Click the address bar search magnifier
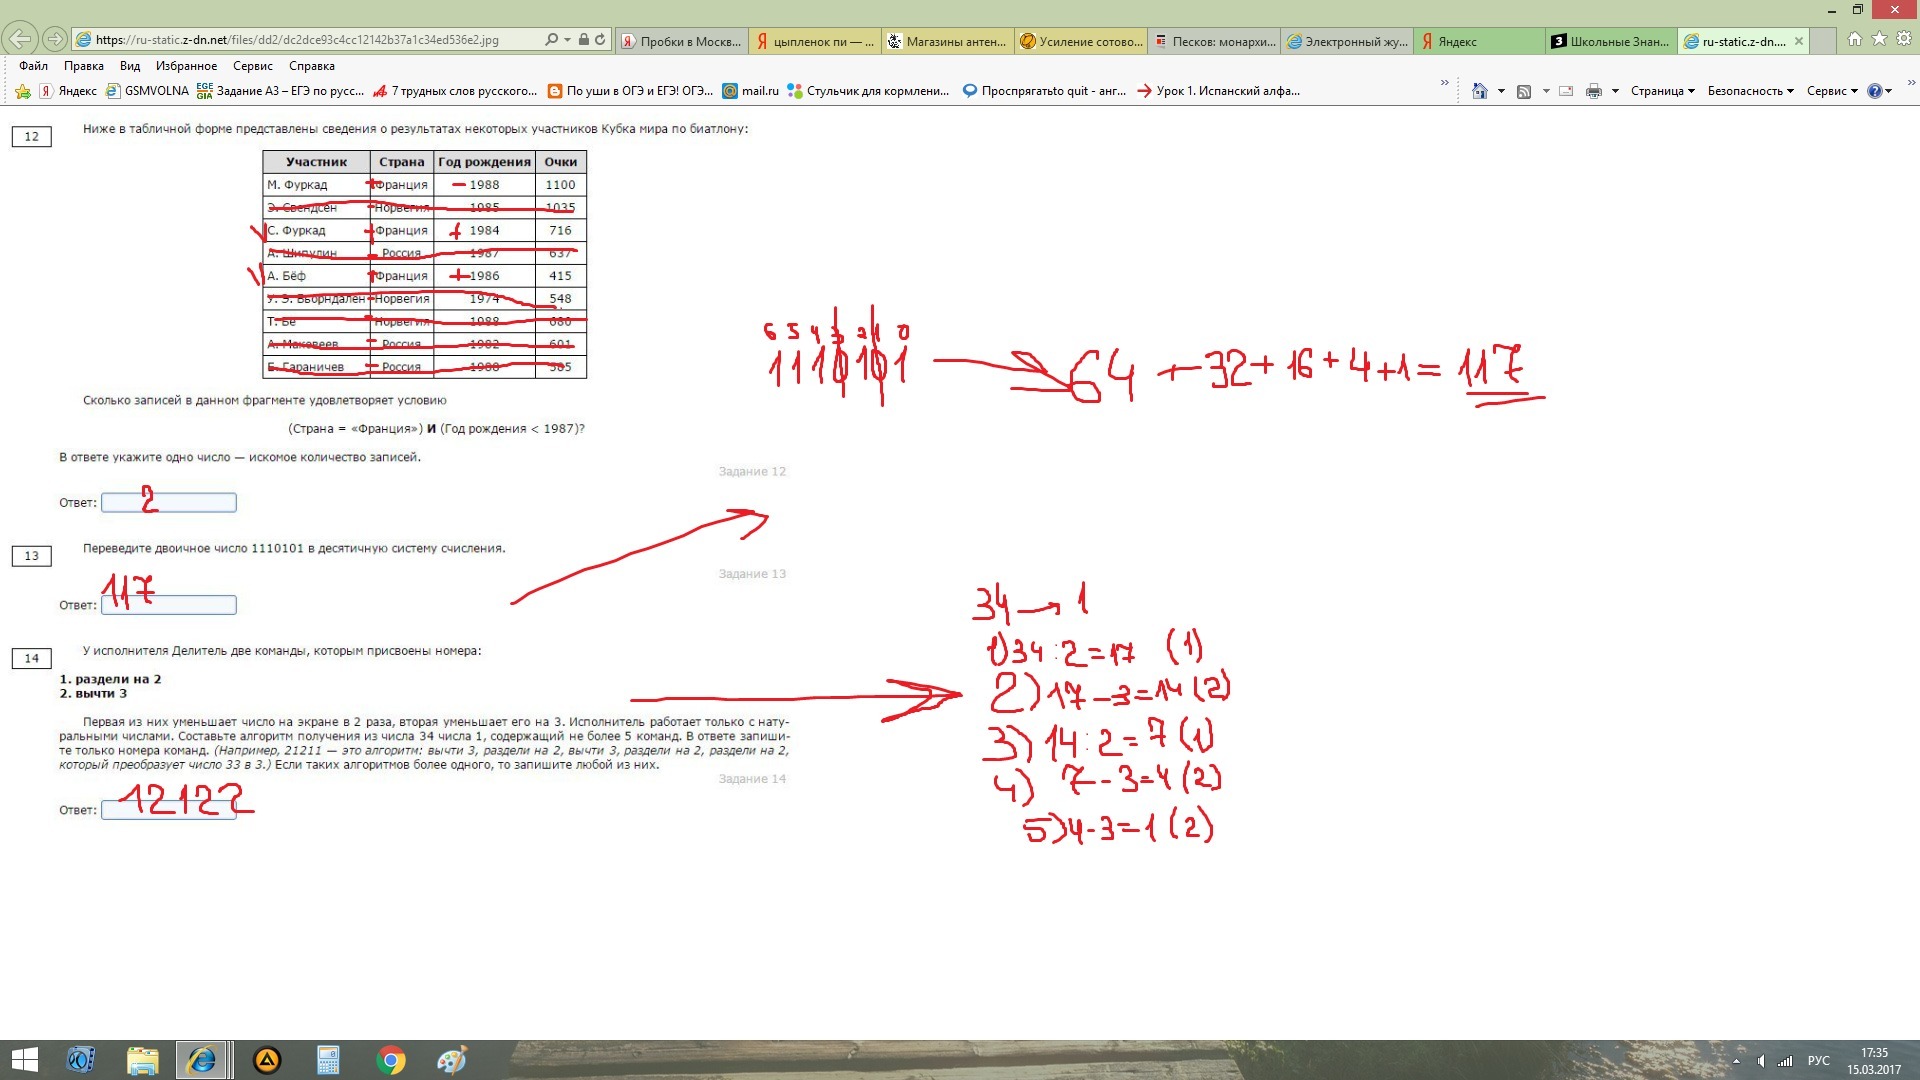Viewport: 1920px width, 1080px height. point(551,40)
